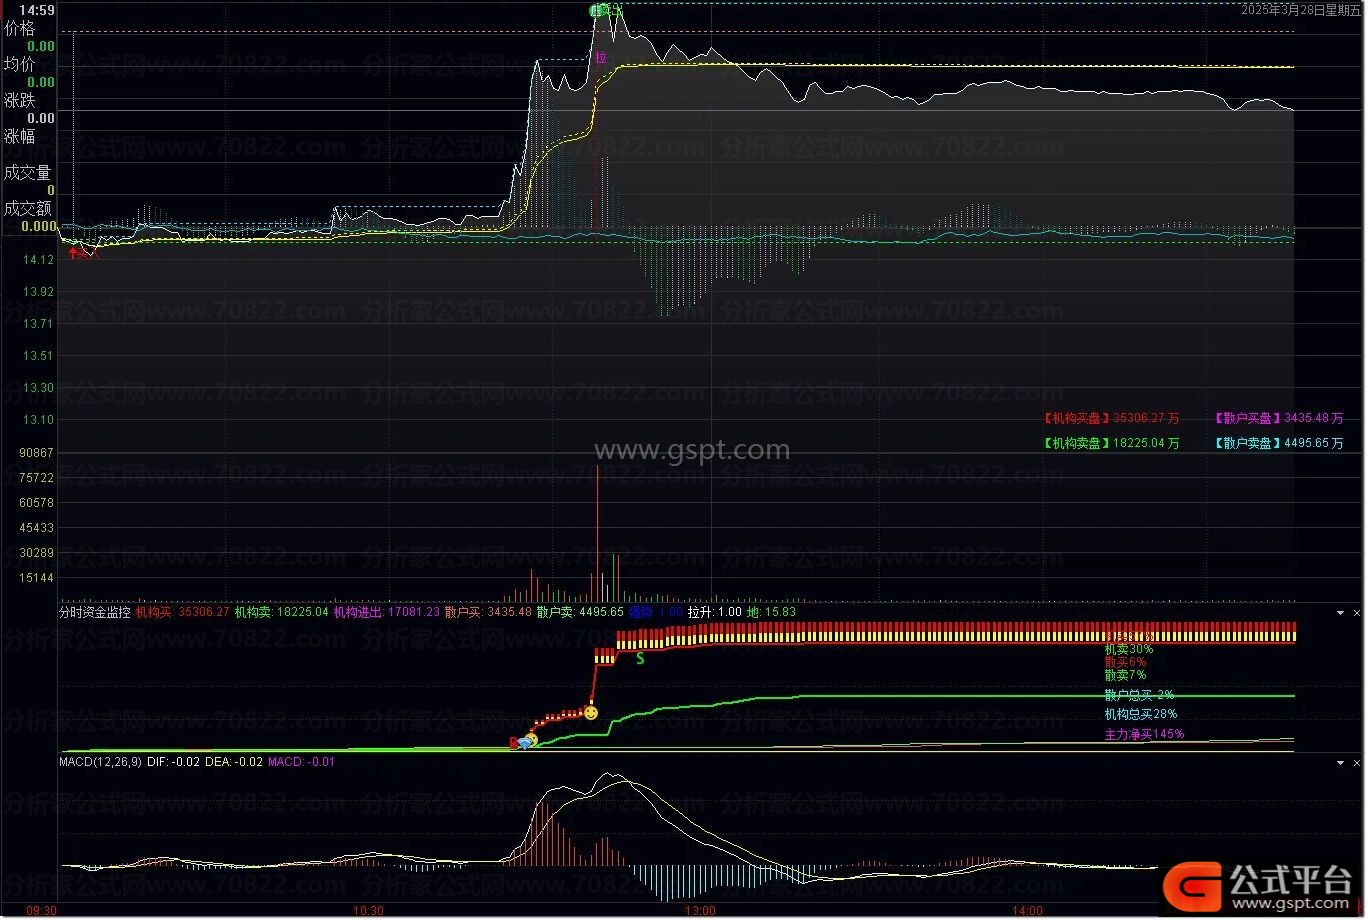Click the green 卖出 sell signal marker
This screenshot has height=920, width=1368.
(x=605, y=11)
